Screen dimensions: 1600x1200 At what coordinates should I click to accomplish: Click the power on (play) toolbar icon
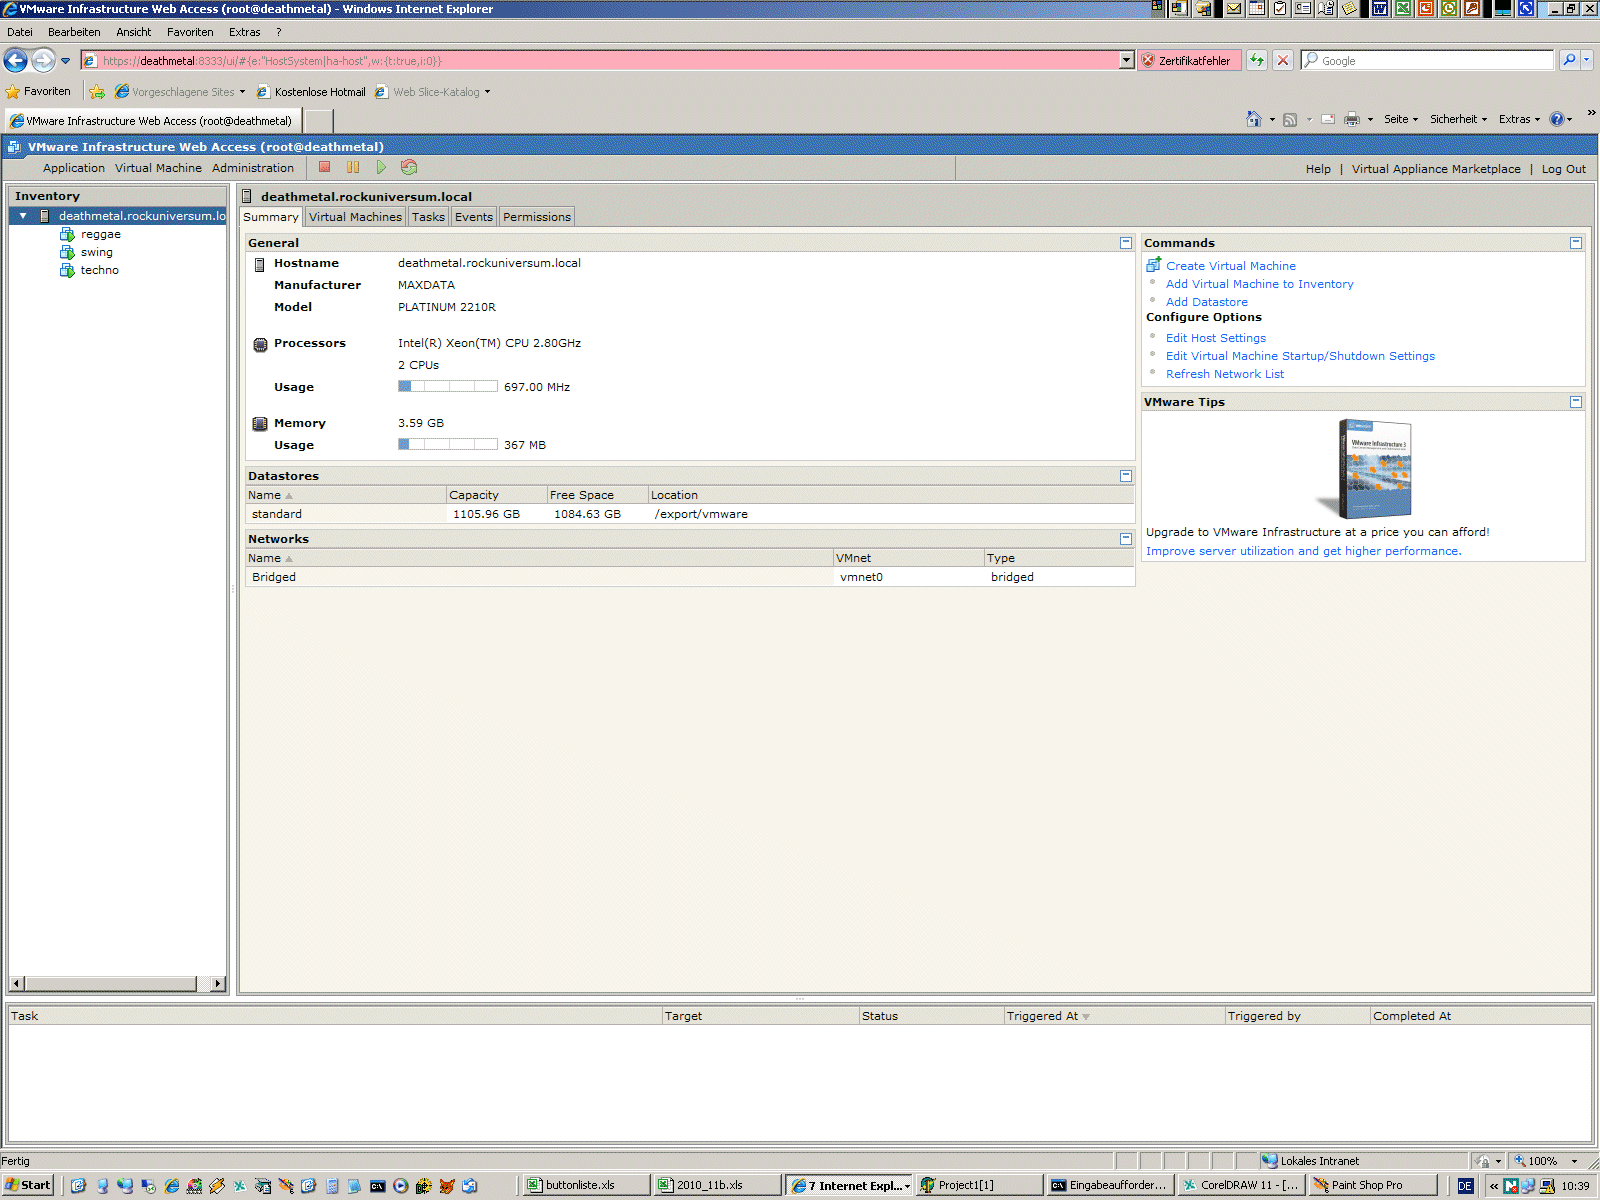point(381,167)
